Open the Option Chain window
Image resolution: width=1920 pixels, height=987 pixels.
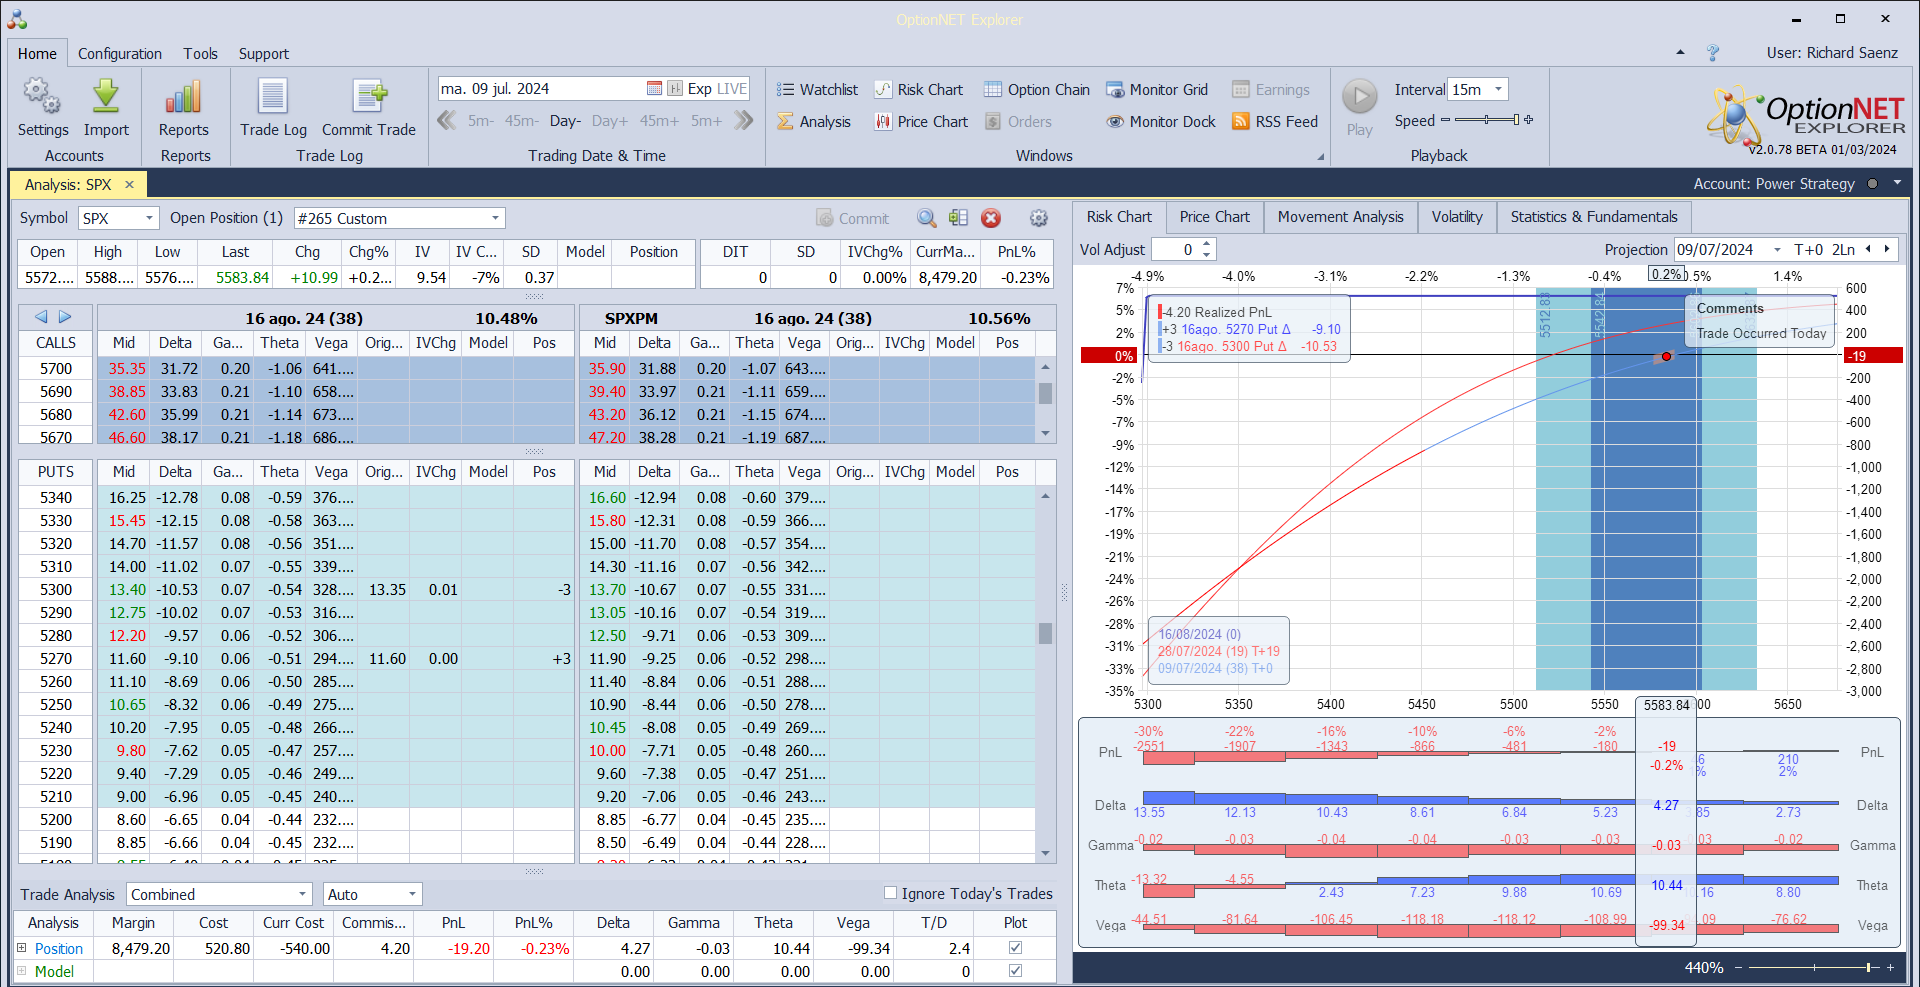pos(1037,90)
